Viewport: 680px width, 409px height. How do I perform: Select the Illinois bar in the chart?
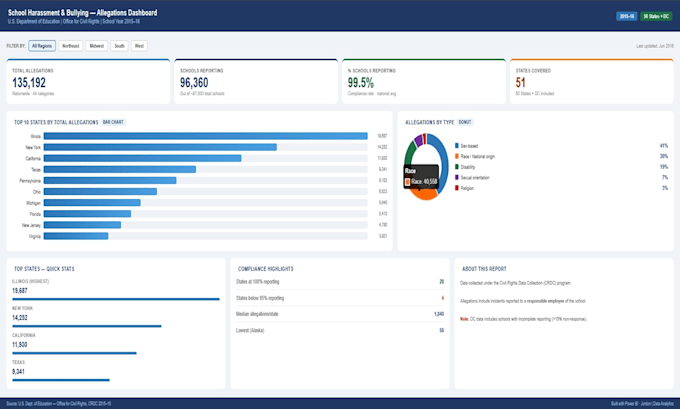tap(206, 136)
